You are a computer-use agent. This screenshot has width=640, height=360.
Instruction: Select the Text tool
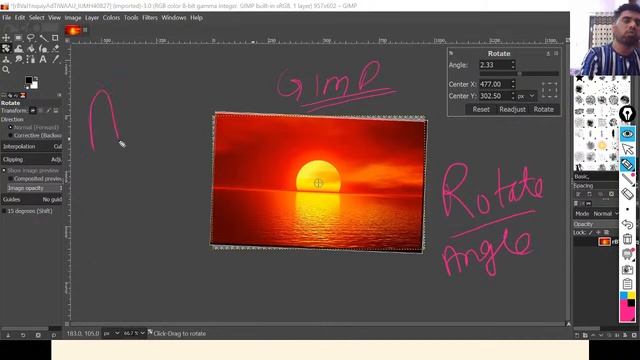point(43,60)
